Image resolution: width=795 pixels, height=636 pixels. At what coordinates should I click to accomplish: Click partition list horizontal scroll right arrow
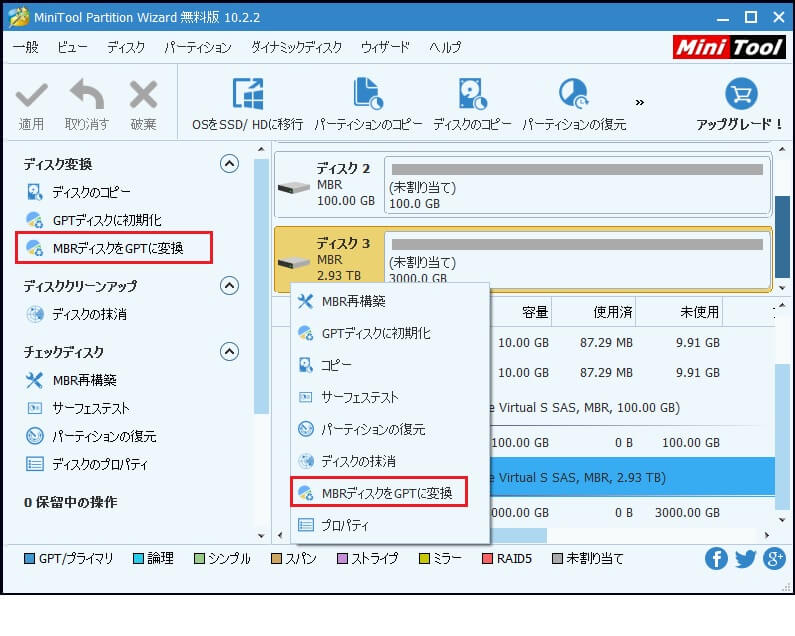click(x=767, y=535)
